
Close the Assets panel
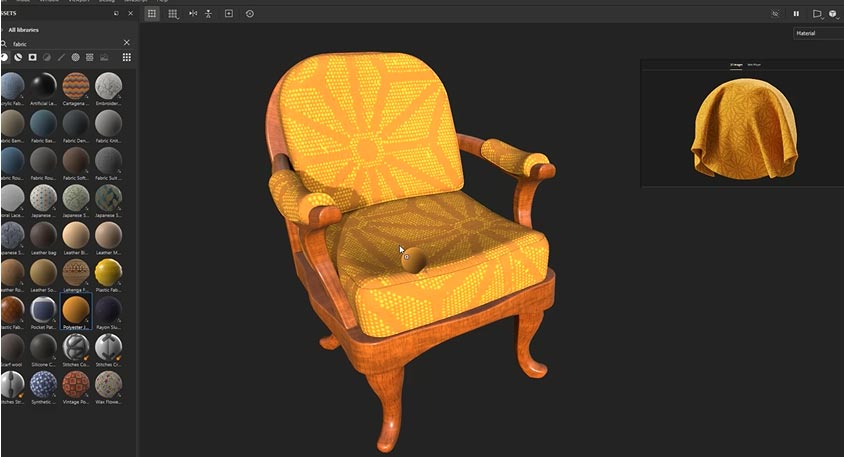(x=129, y=14)
